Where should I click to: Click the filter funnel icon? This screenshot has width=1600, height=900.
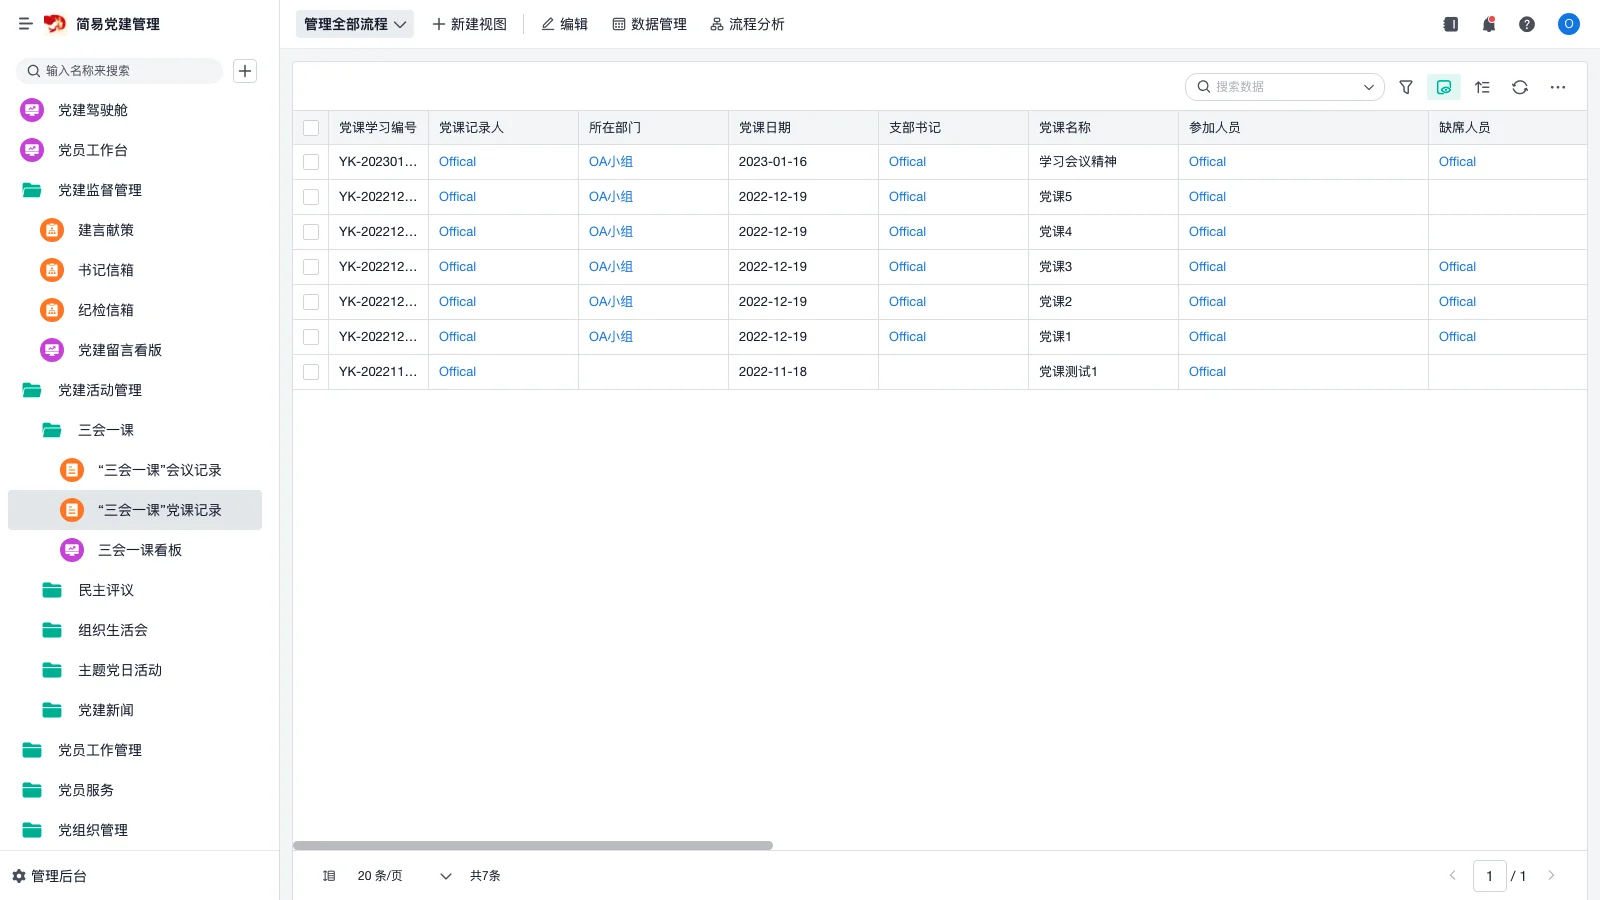click(1406, 87)
